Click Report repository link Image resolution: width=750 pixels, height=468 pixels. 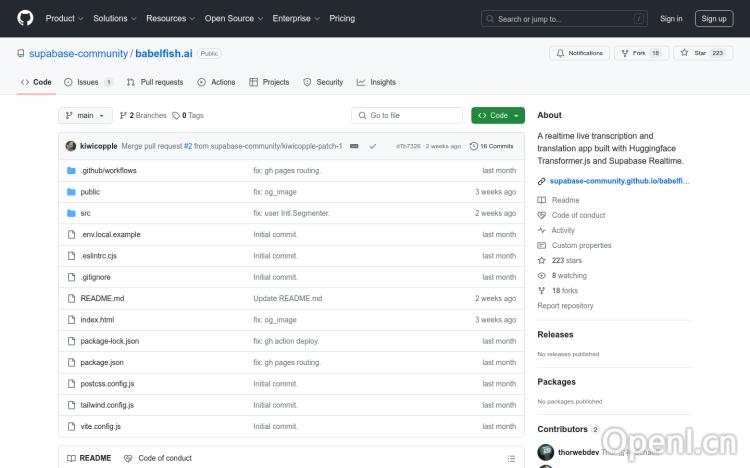point(565,306)
